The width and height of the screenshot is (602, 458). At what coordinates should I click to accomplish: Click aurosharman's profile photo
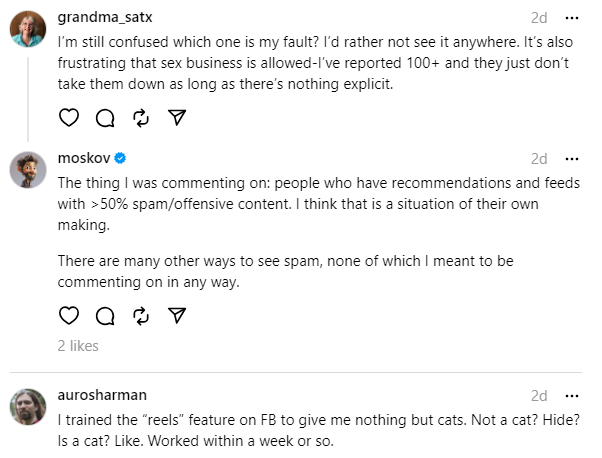coord(28,407)
